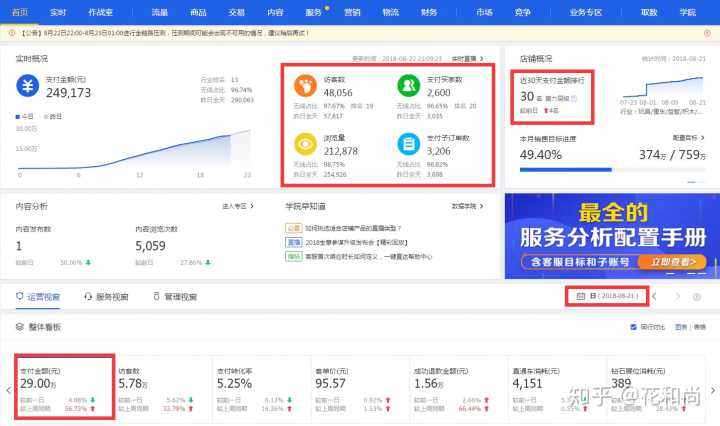Toggle the 同行对比 peer comparison checkbox
This screenshot has height=426, width=720.
632,327
